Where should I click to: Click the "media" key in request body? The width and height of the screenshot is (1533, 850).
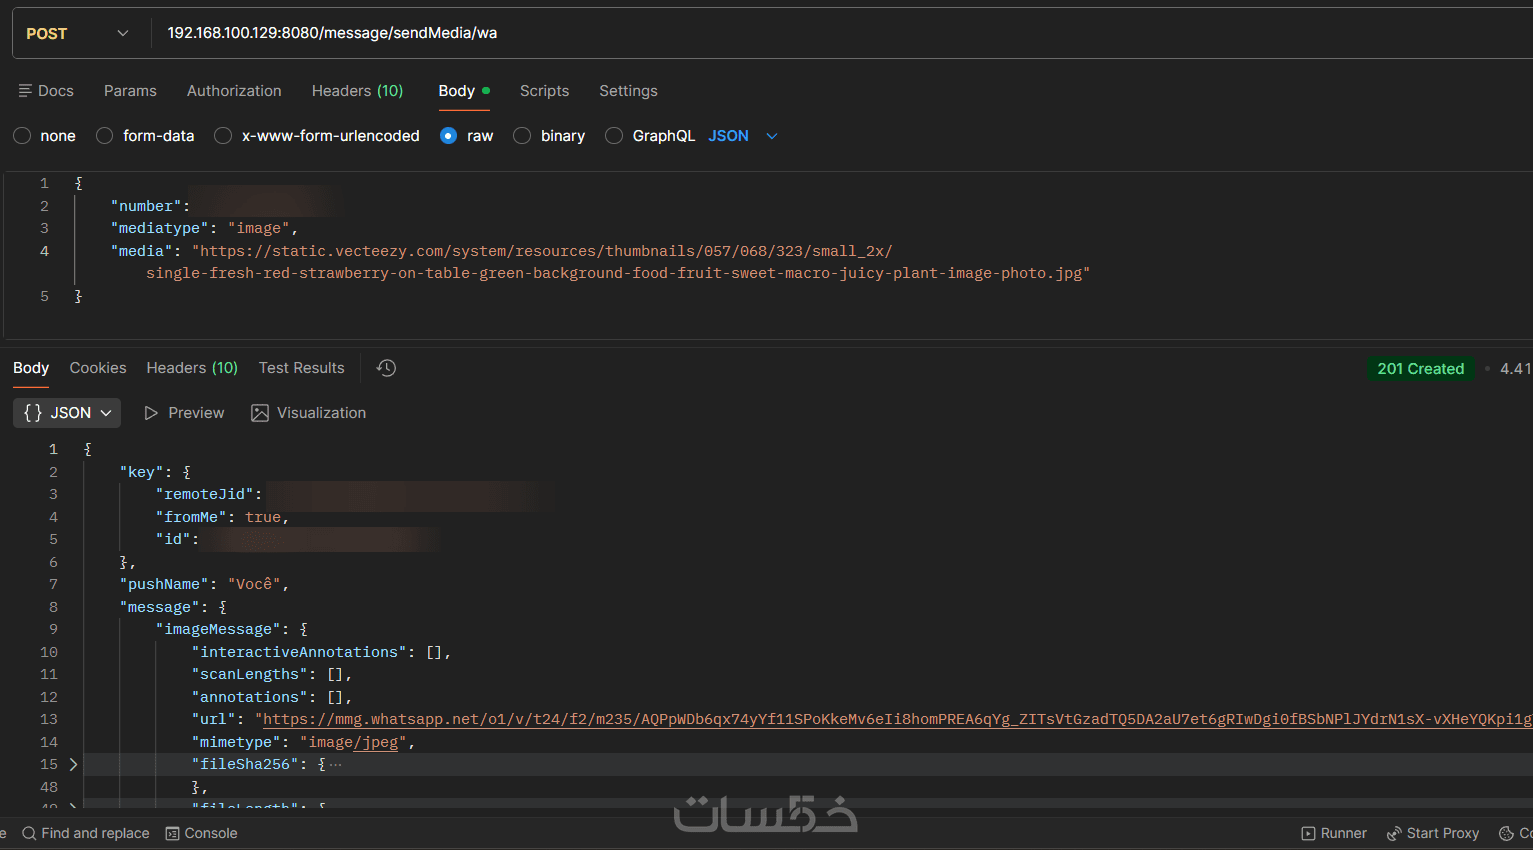pos(142,251)
